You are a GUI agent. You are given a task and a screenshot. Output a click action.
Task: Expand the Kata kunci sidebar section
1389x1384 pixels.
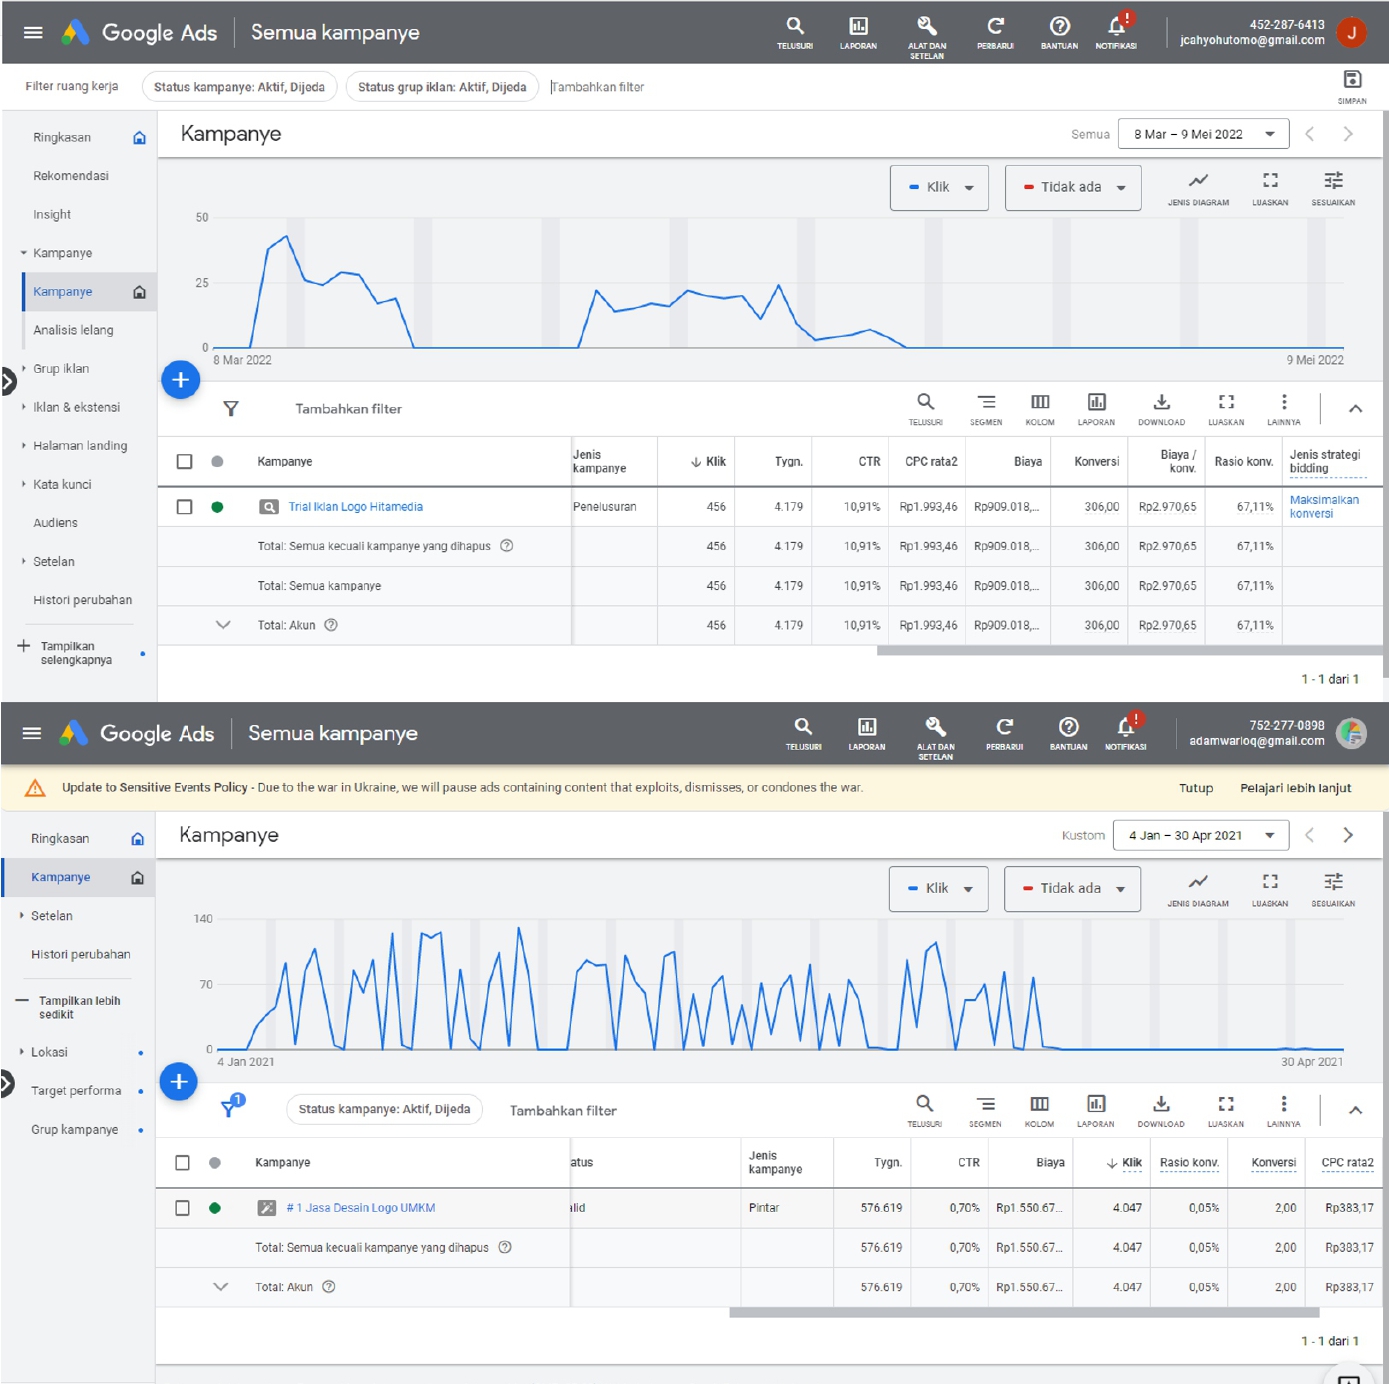pyautogui.click(x=62, y=484)
